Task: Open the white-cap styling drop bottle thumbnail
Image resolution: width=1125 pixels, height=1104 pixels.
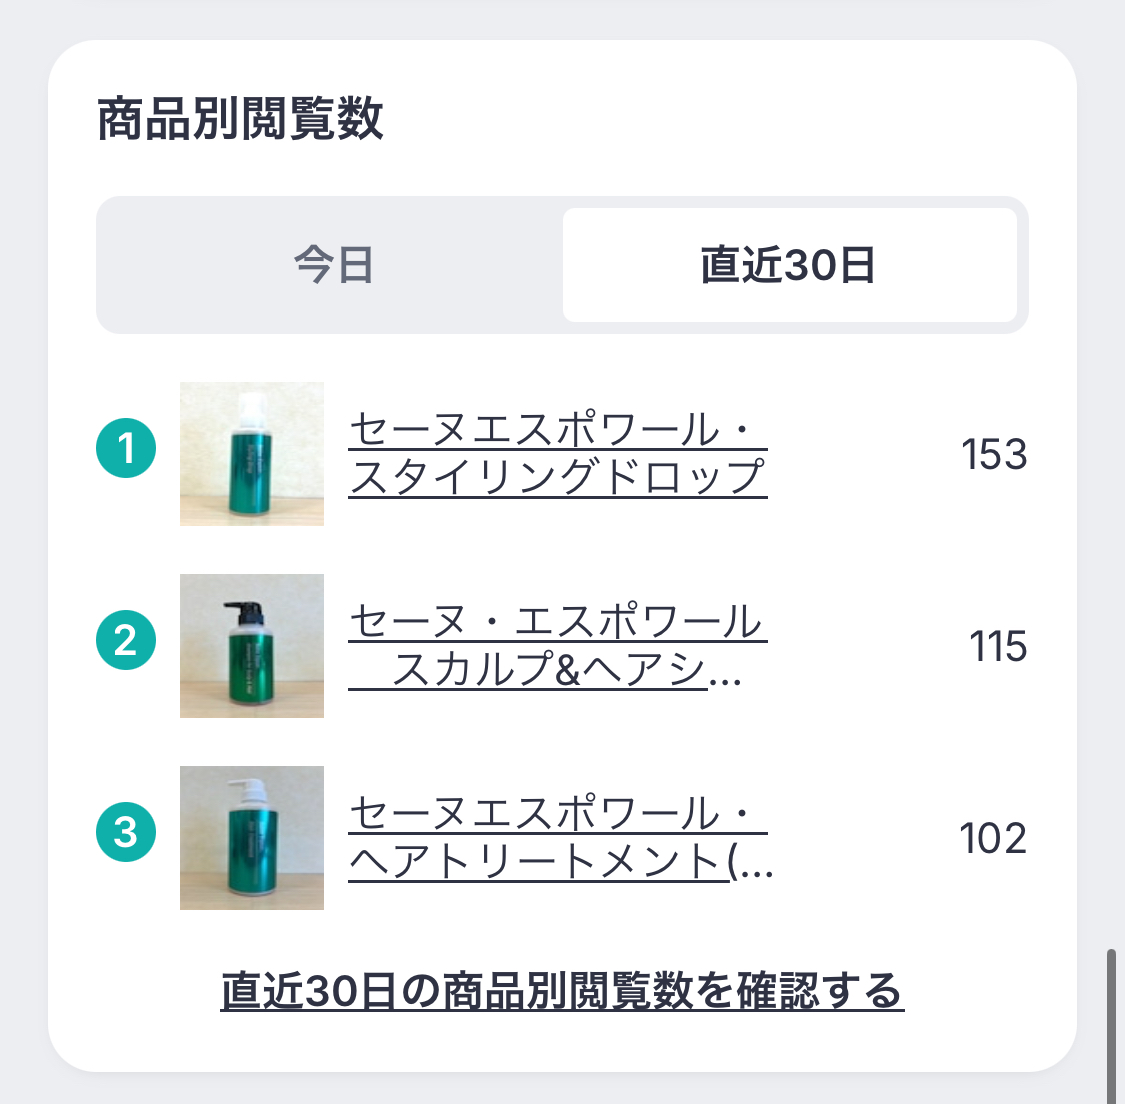Action: tap(252, 454)
